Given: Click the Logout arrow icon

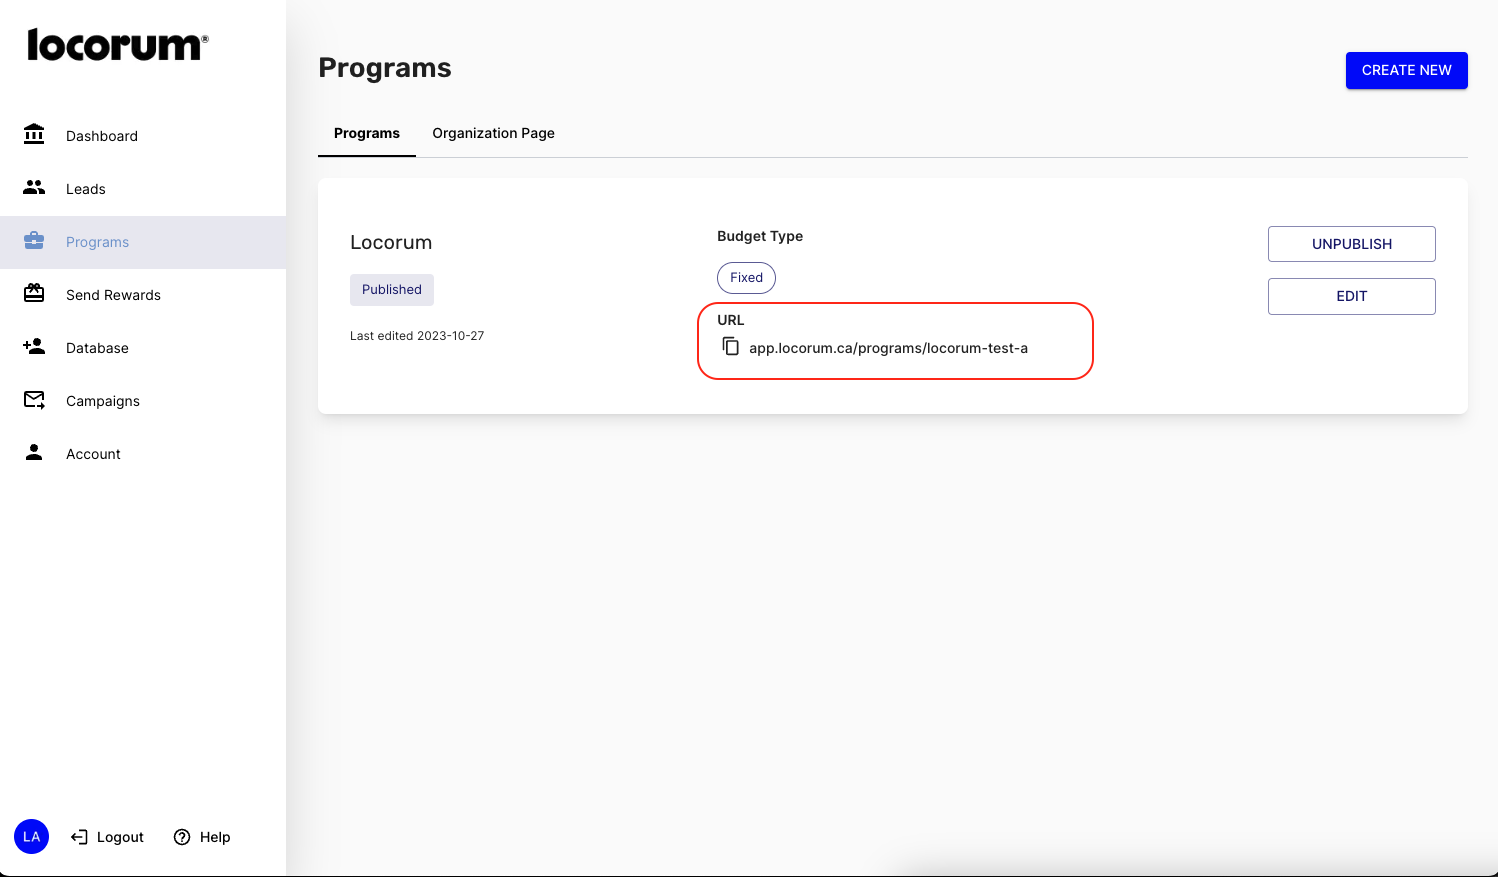Looking at the screenshot, I should pyautogui.click(x=79, y=837).
